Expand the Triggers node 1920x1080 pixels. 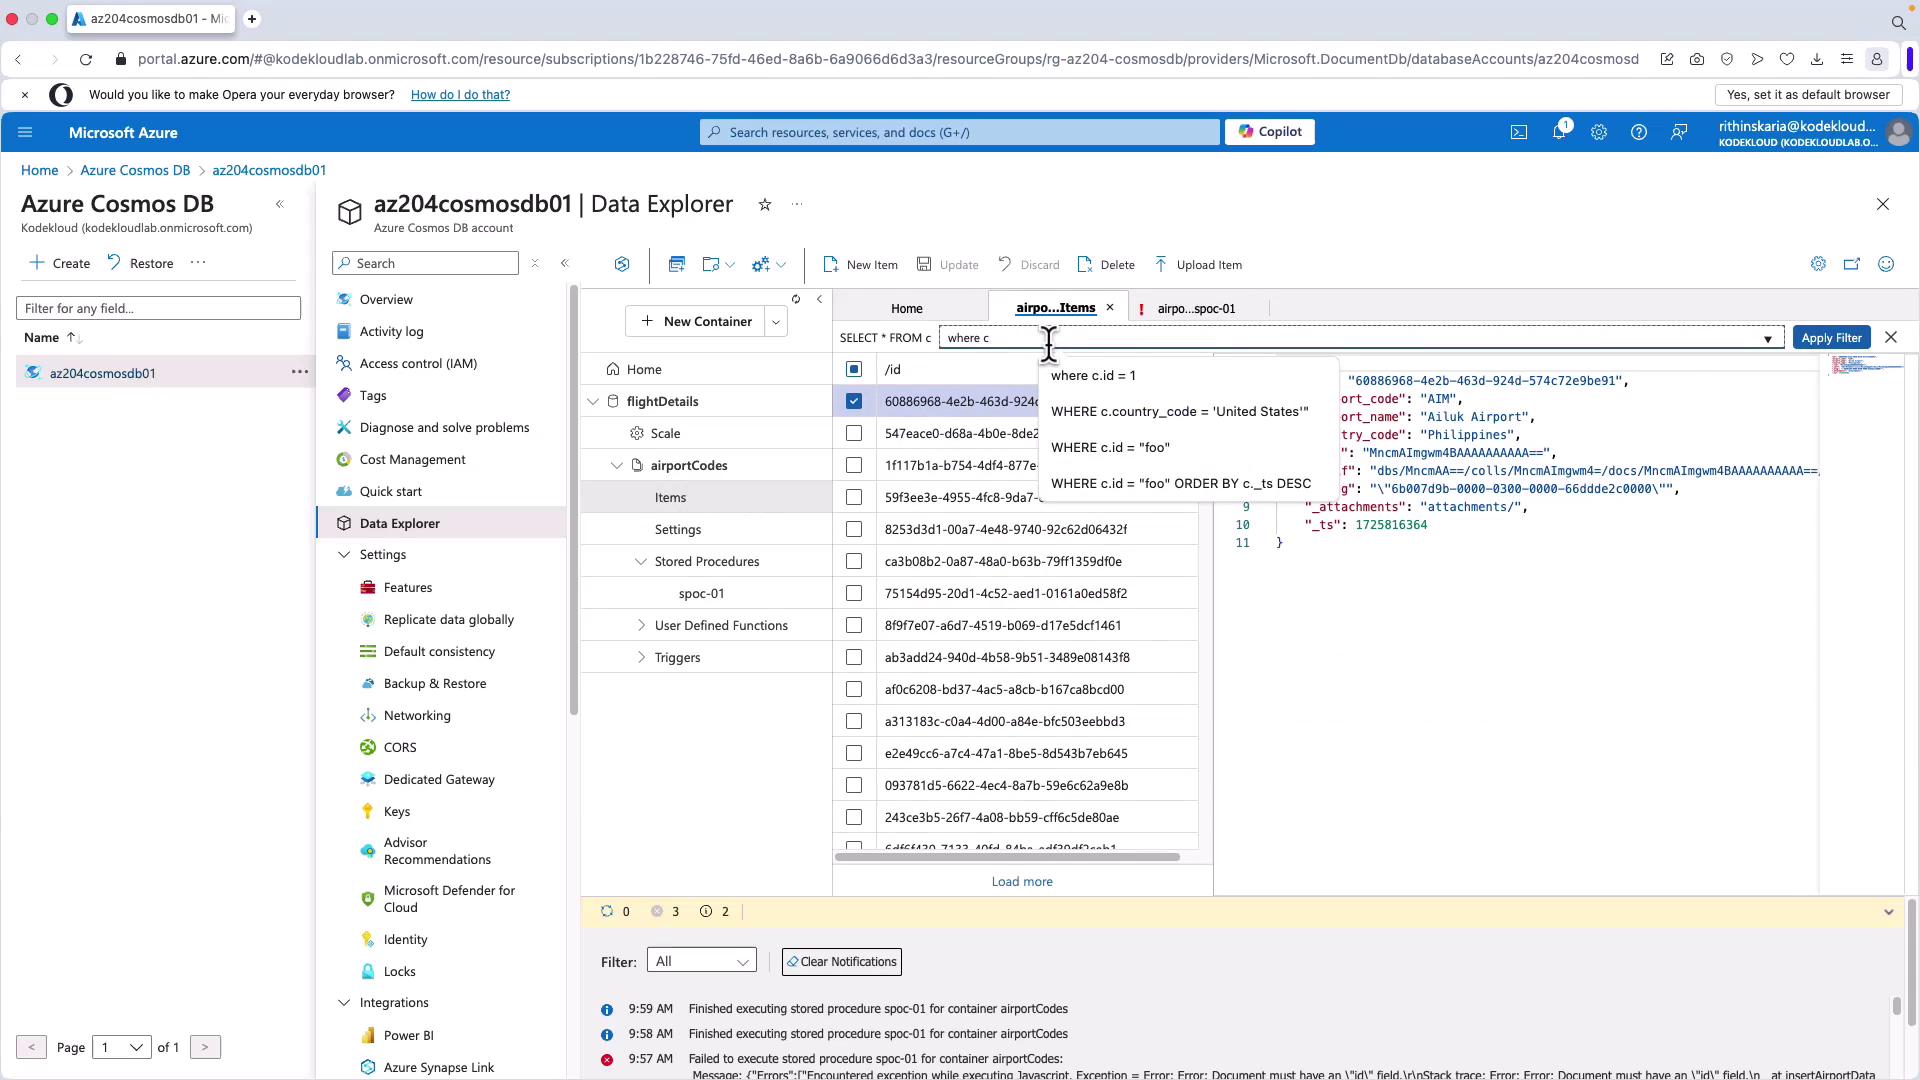click(x=641, y=657)
